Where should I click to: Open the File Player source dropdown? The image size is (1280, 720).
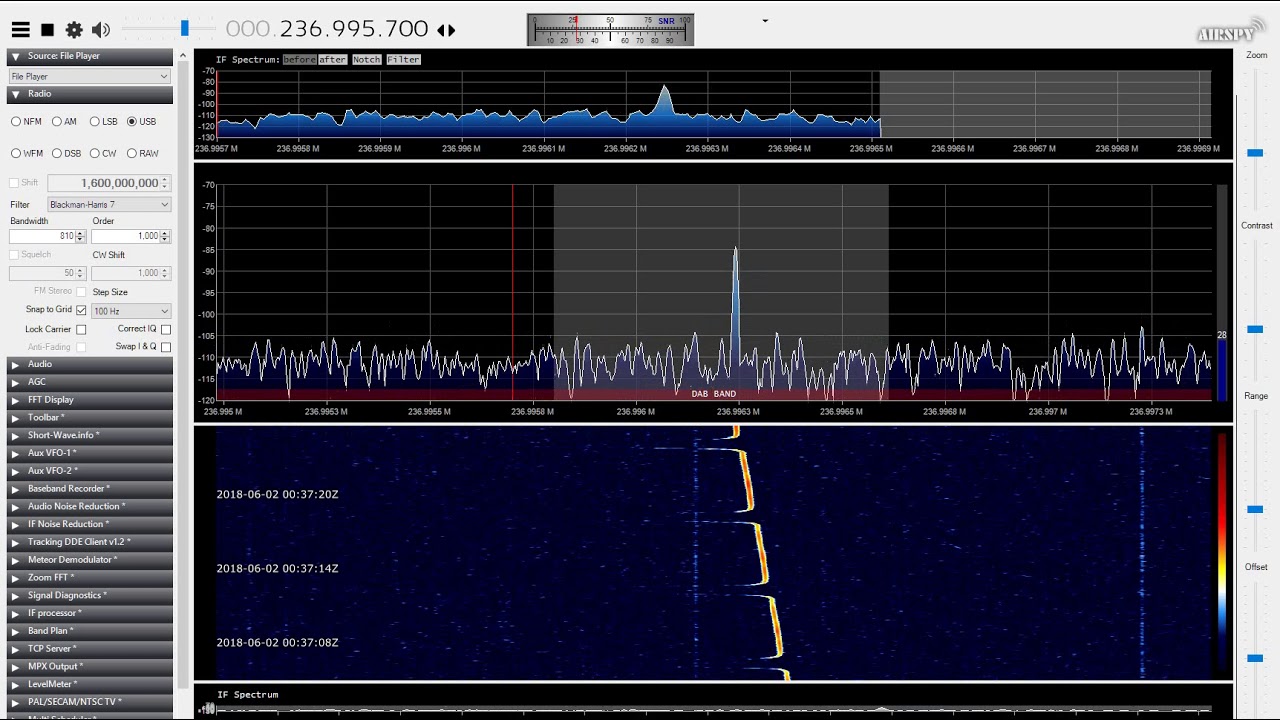click(x=90, y=76)
